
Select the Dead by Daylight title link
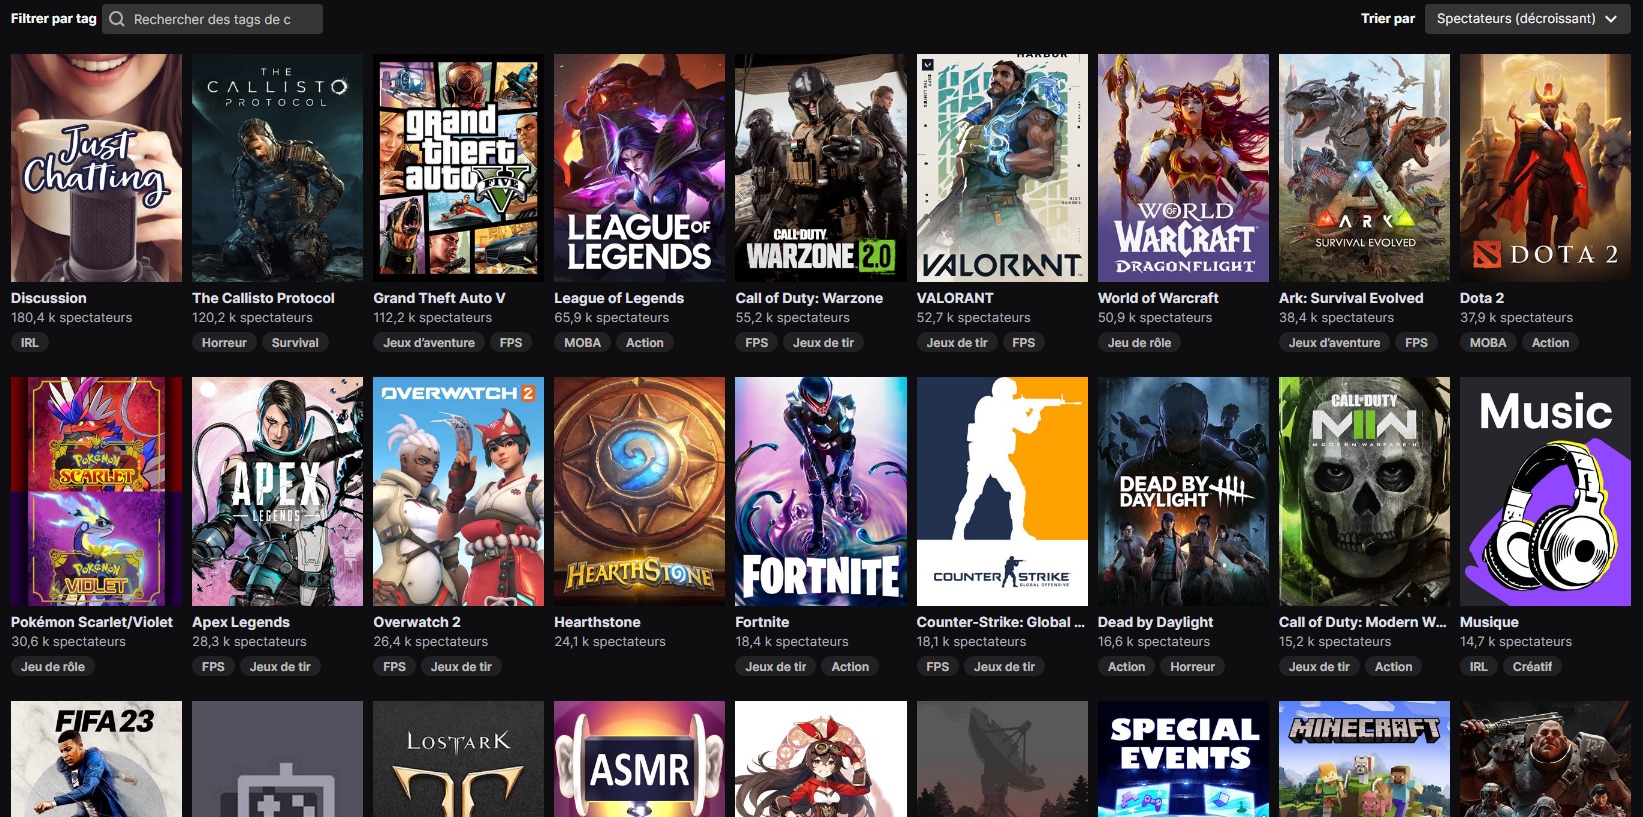pos(1155,622)
